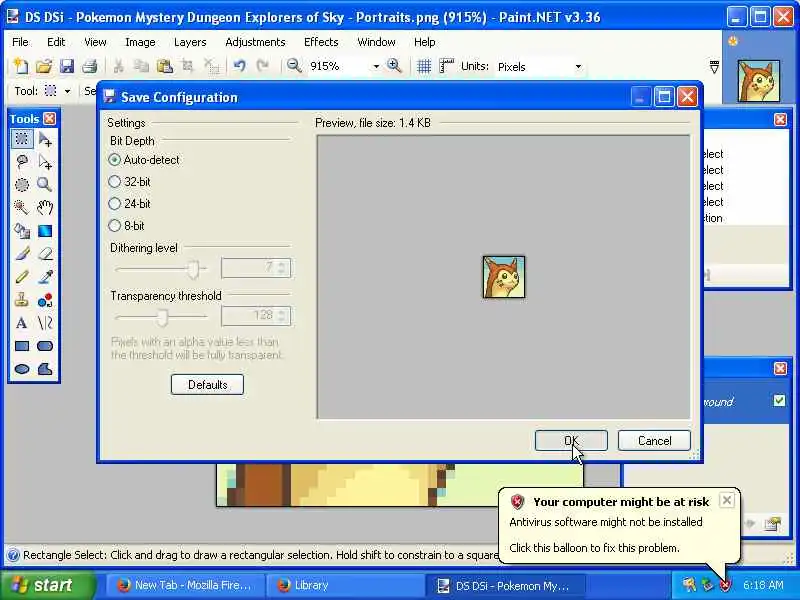Select the Rectangle Select tool
Image resolution: width=800 pixels, height=600 pixels.
(21, 139)
